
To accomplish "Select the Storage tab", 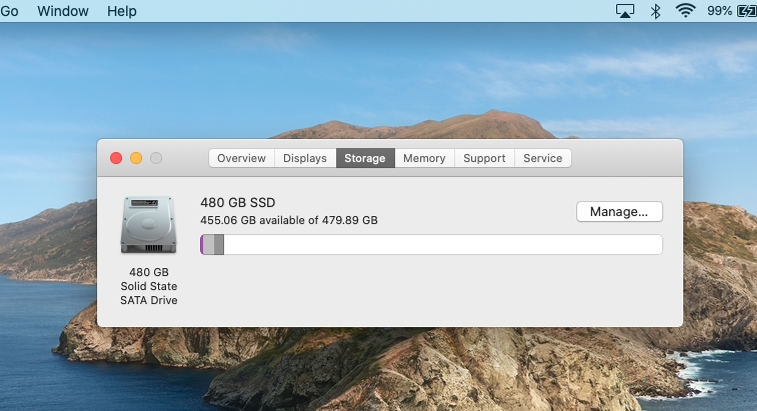I will point(365,158).
